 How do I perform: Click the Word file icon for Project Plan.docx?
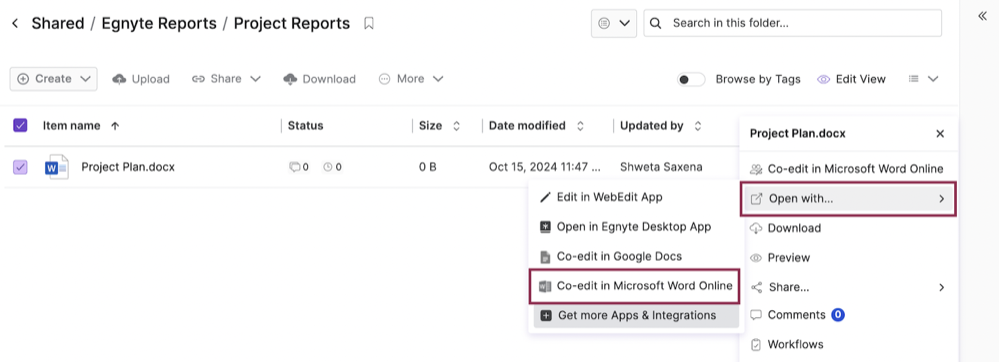point(57,167)
